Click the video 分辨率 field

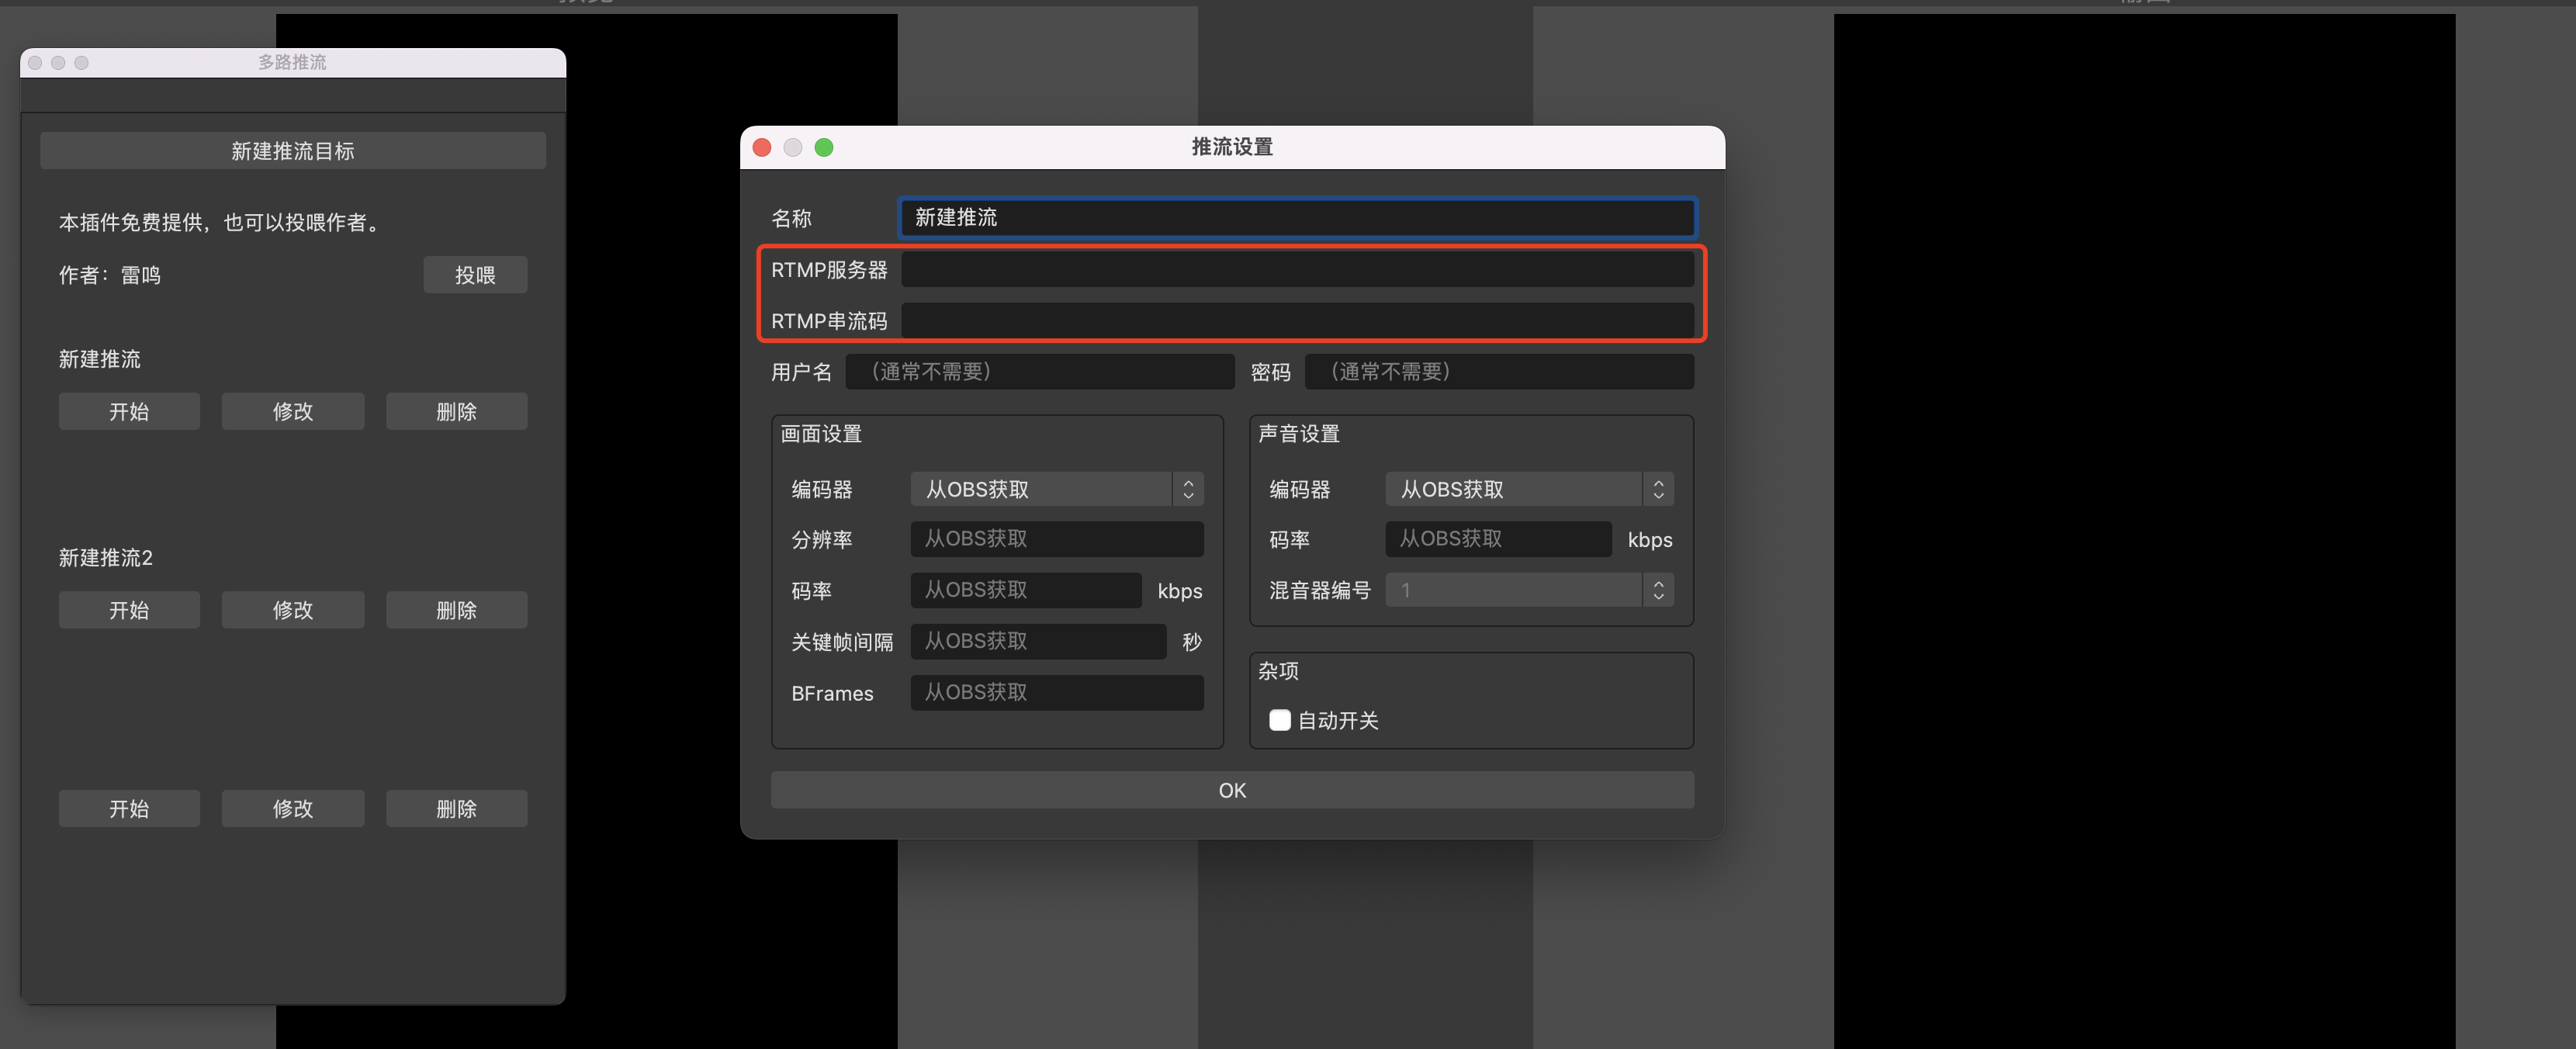[1056, 539]
